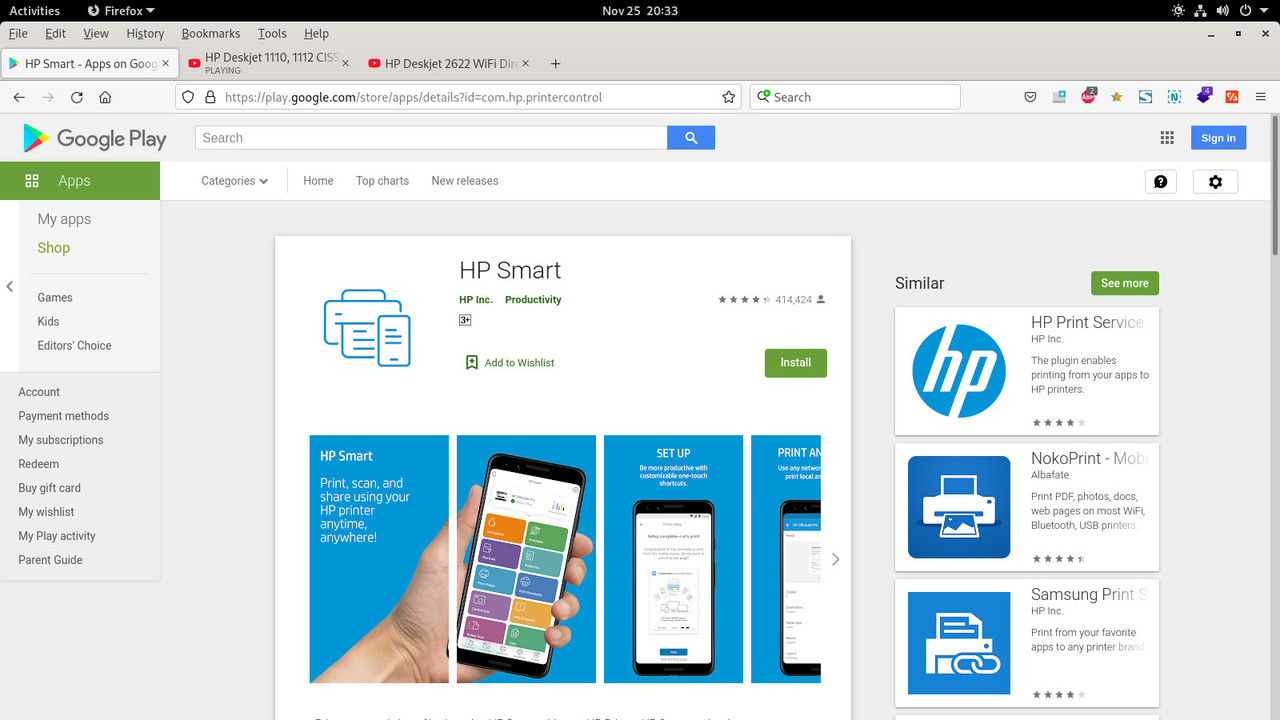The height and width of the screenshot is (720, 1280).
Task: Open the Help question mark icon
Action: [1160, 181]
